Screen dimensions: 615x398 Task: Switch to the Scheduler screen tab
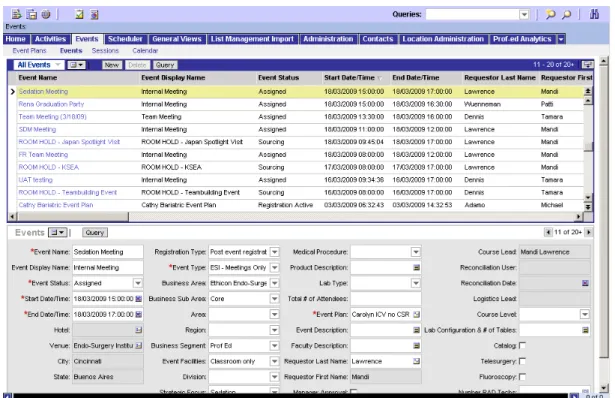click(x=125, y=39)
